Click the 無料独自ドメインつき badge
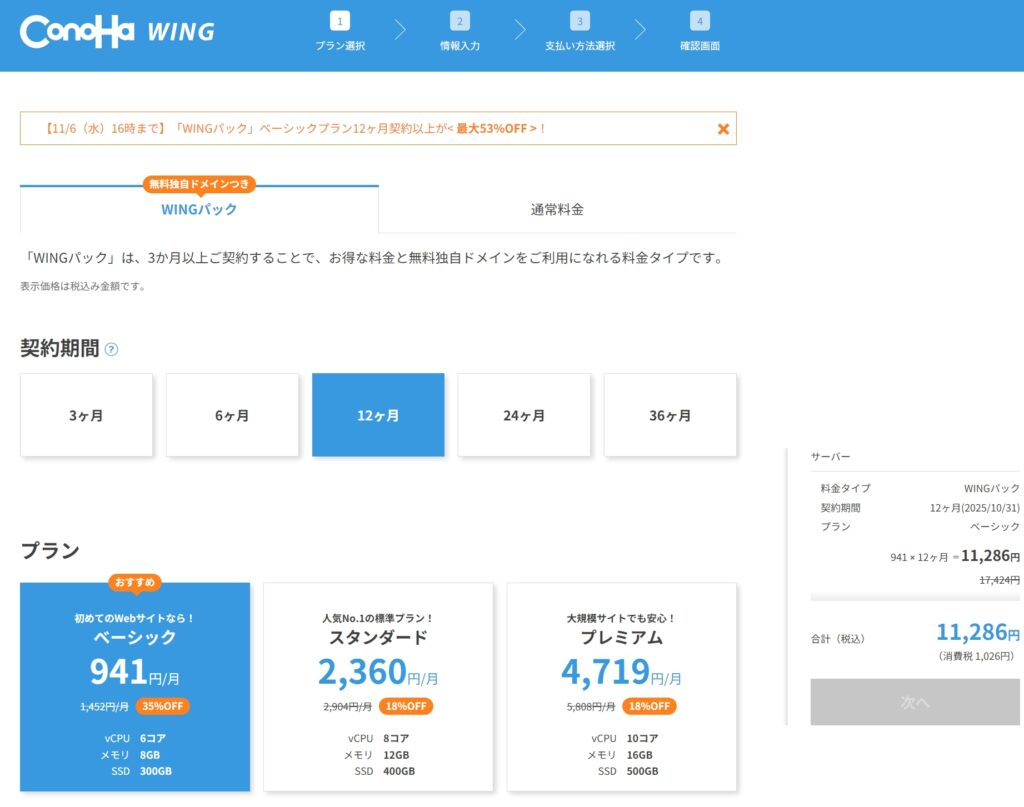Image resolution: width=1024 pixels, height=807 pixels. [199, 184]
